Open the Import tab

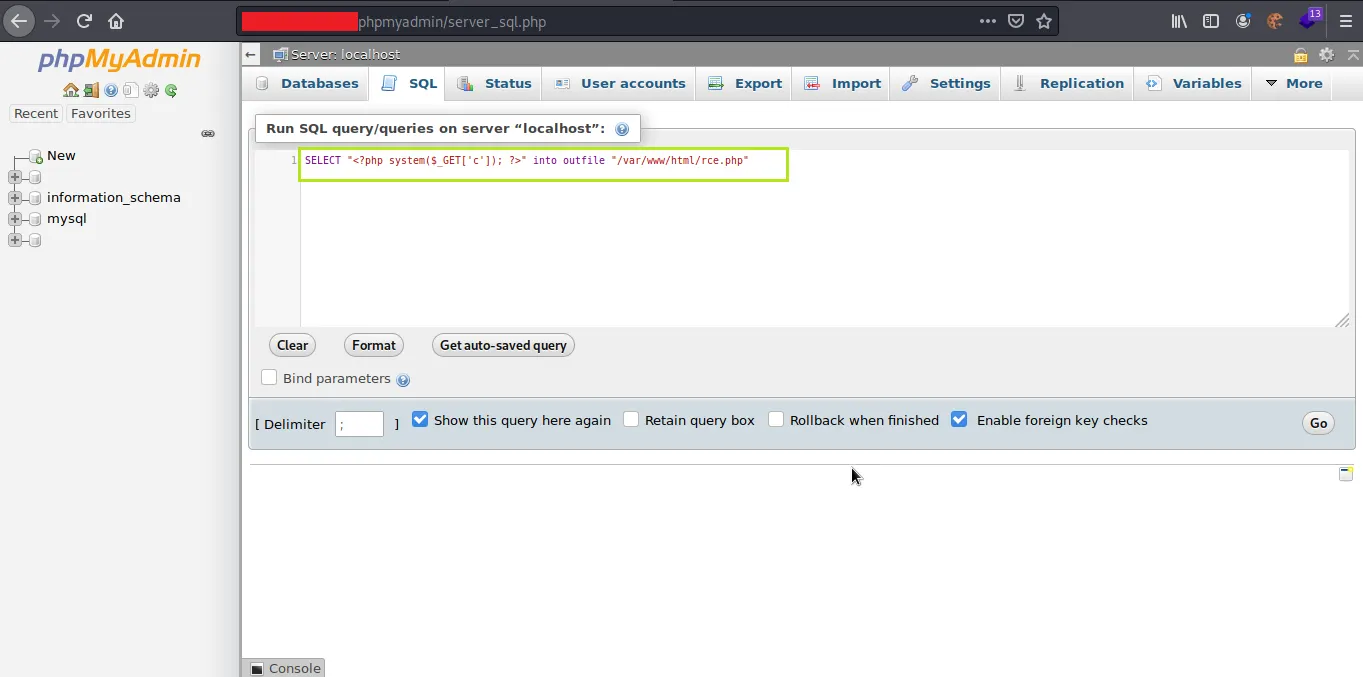843,83
